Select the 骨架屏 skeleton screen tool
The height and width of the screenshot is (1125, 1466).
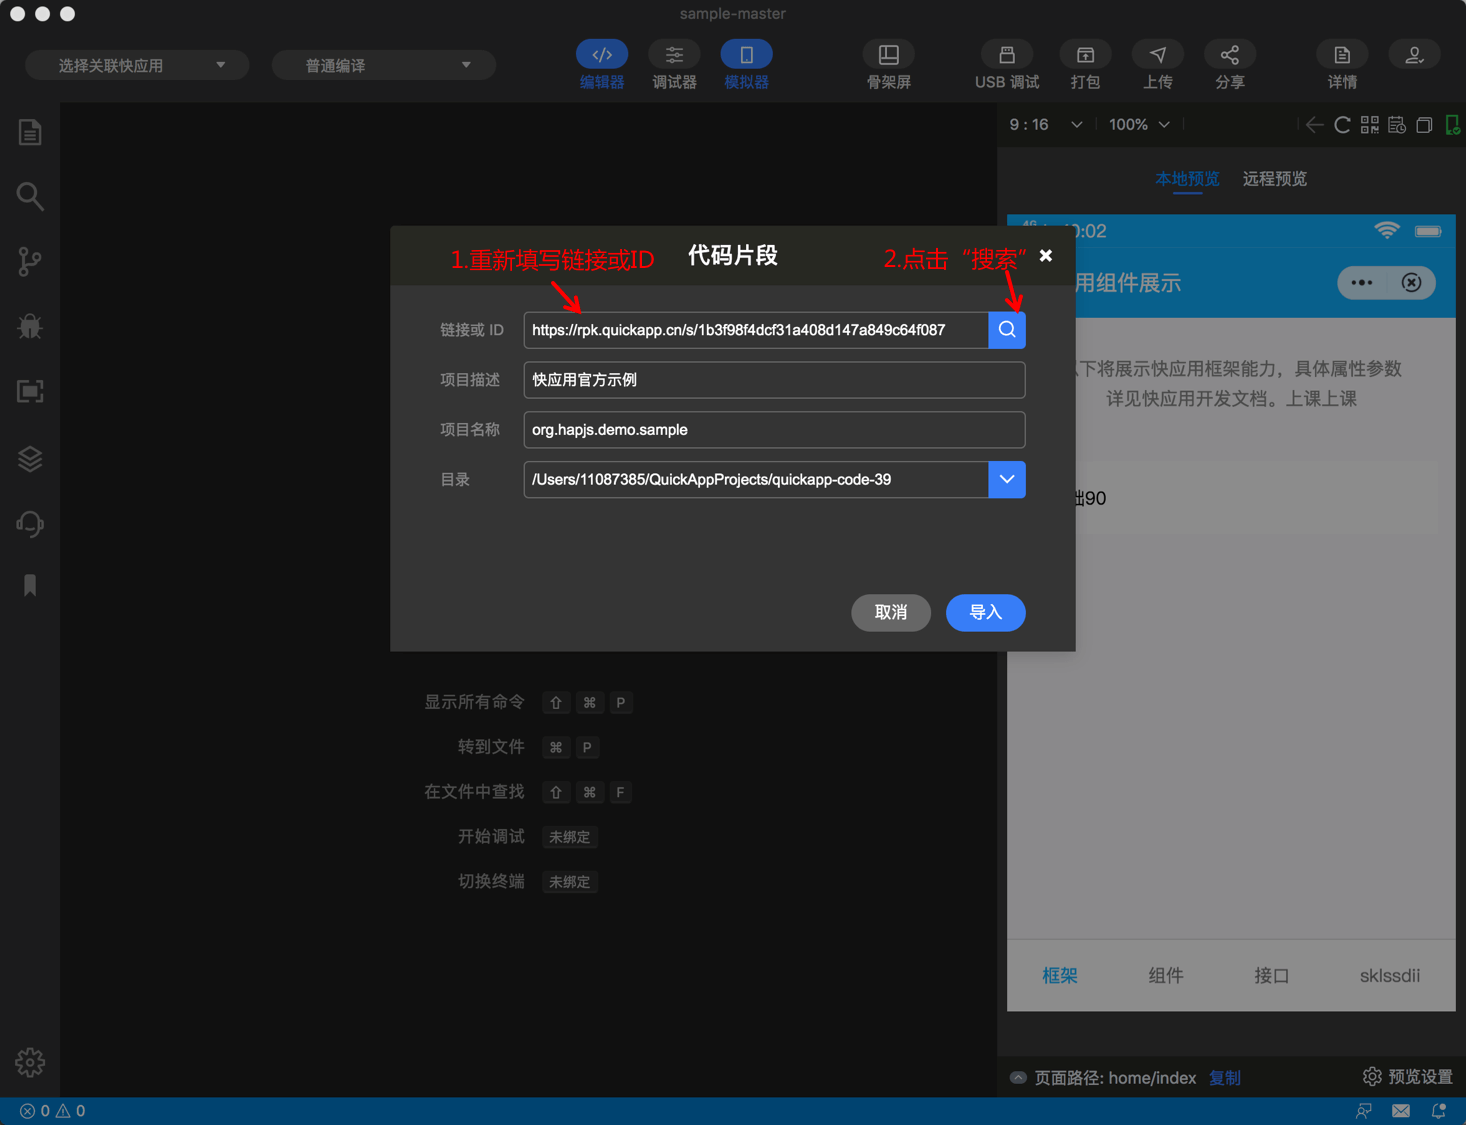point(888,64)
